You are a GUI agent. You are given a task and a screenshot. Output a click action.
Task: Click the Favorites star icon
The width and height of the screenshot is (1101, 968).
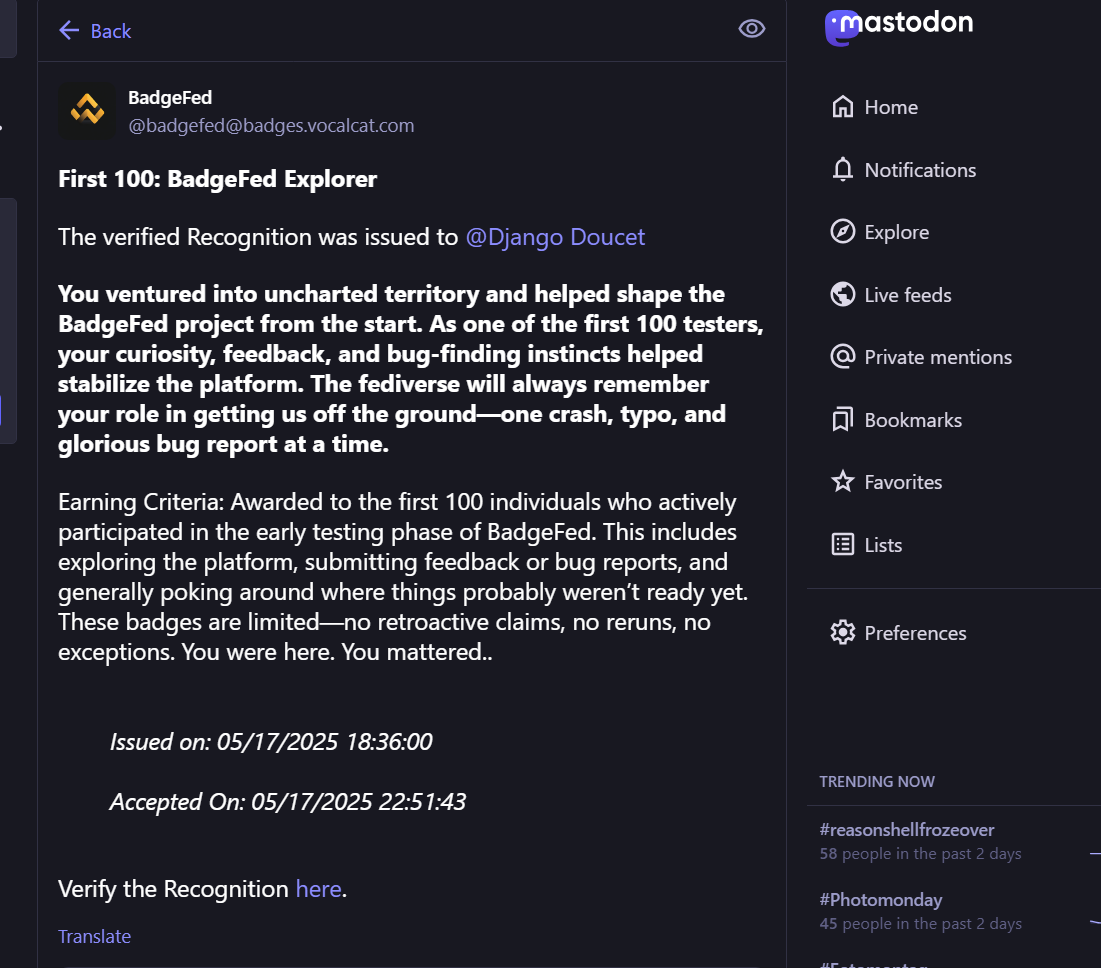pos(842,482)
